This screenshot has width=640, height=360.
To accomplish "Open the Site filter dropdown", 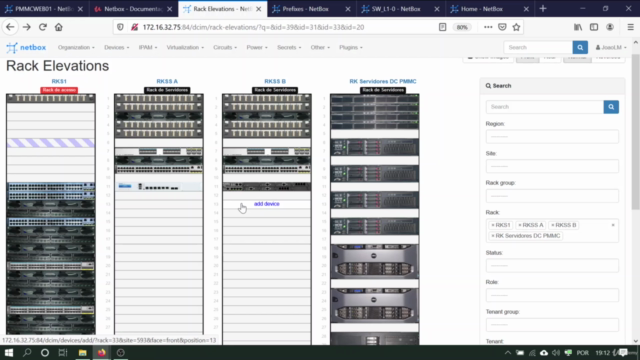I will pyautogui.click(x=552, y=166).
